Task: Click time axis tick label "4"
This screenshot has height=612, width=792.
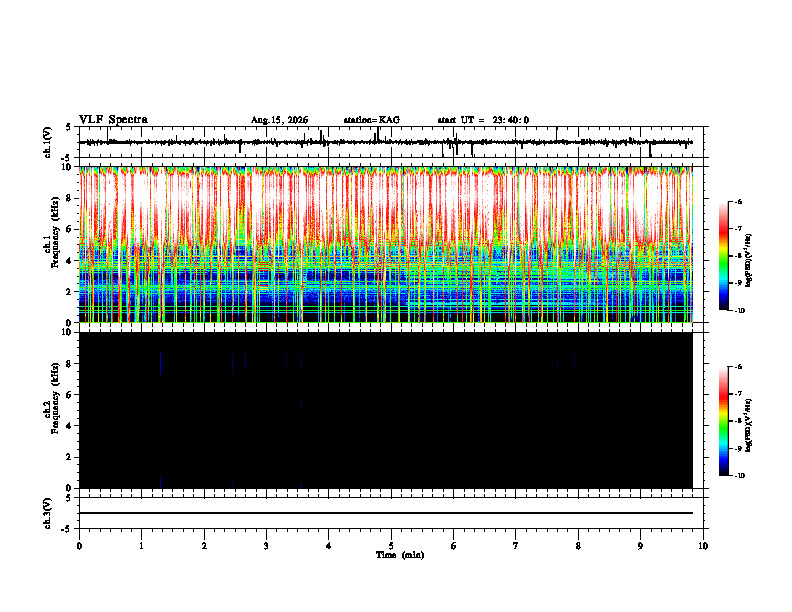Action: [329, 546]
